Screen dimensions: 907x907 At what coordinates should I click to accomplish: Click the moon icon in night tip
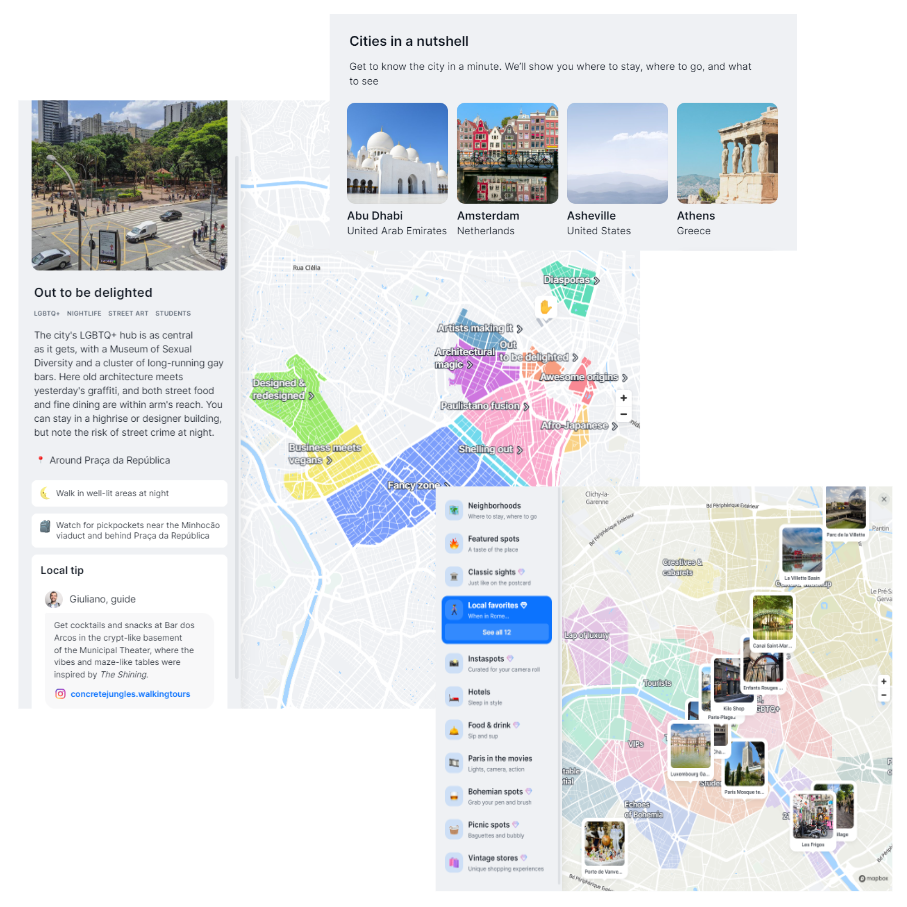coord(45,493)
